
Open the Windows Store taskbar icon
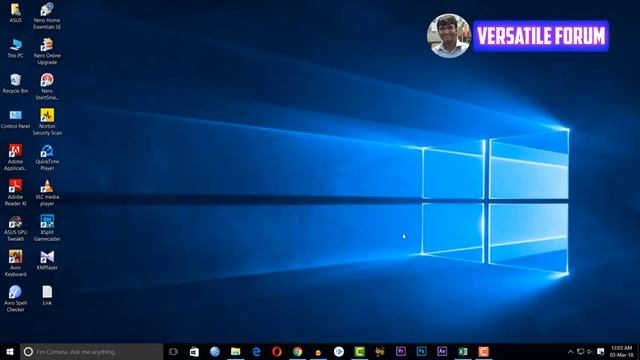point(194,351)
